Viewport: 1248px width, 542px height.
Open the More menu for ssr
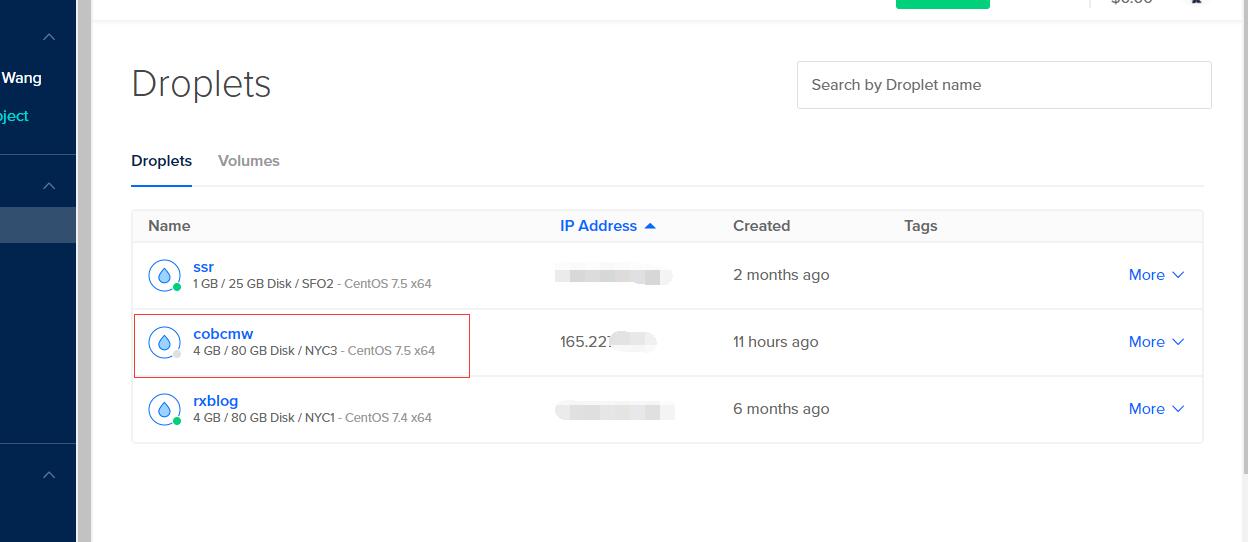[x=1156, y=275]
